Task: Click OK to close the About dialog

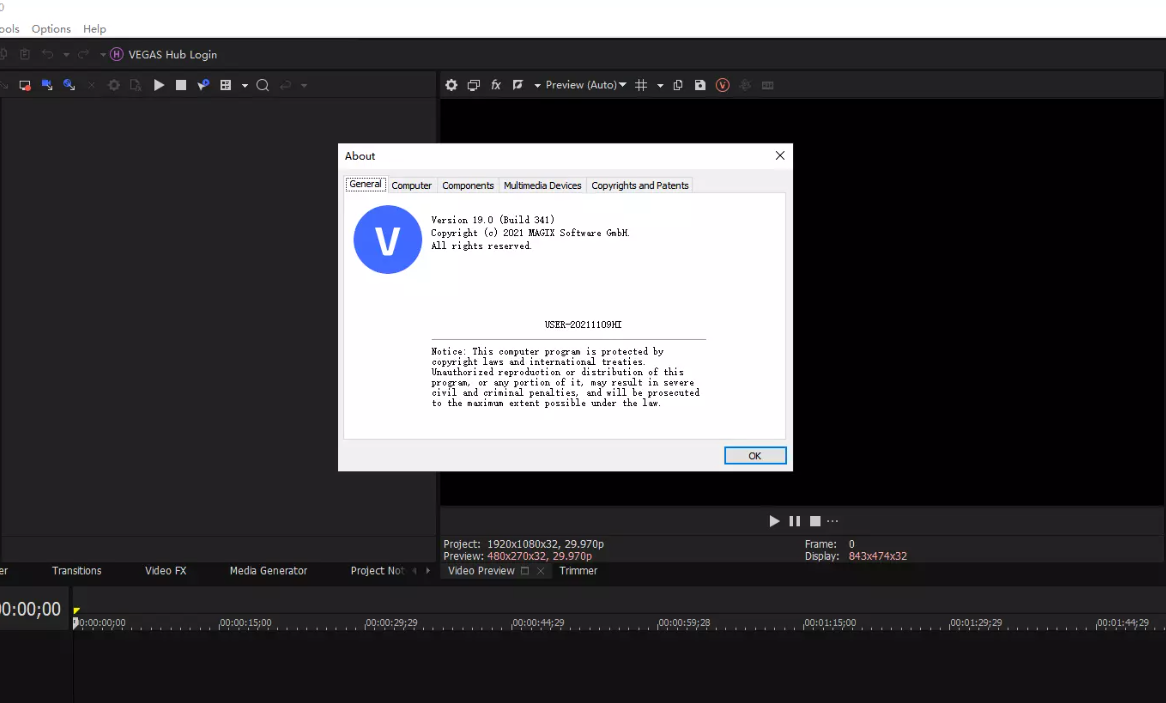Action: (x=755, y=455)
